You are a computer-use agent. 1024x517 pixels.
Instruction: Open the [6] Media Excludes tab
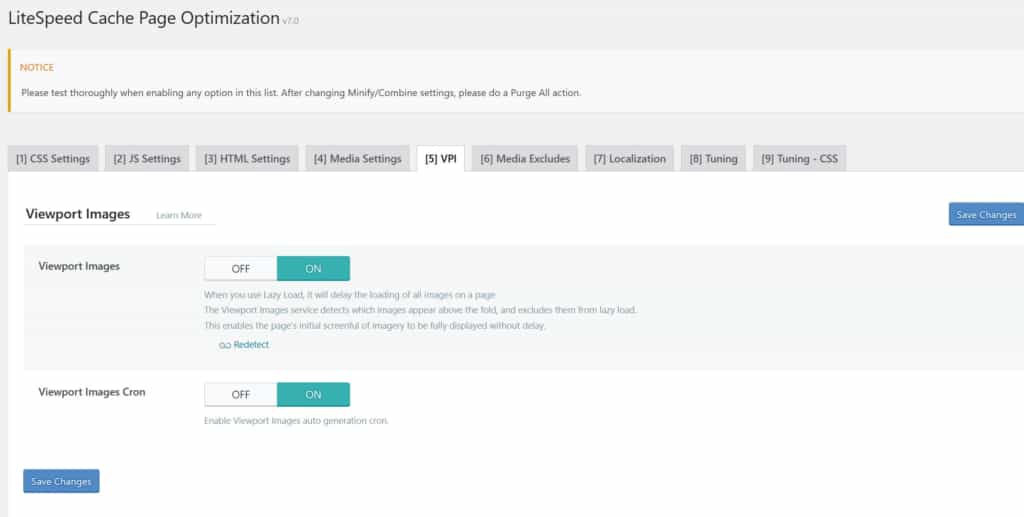click(525, 159)
